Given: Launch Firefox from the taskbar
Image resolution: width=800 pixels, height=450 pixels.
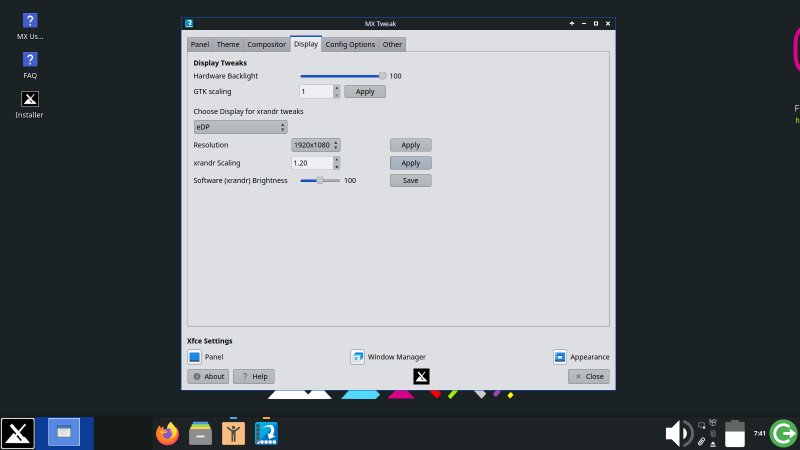Looking at the screenshot, I should point(167,433).
